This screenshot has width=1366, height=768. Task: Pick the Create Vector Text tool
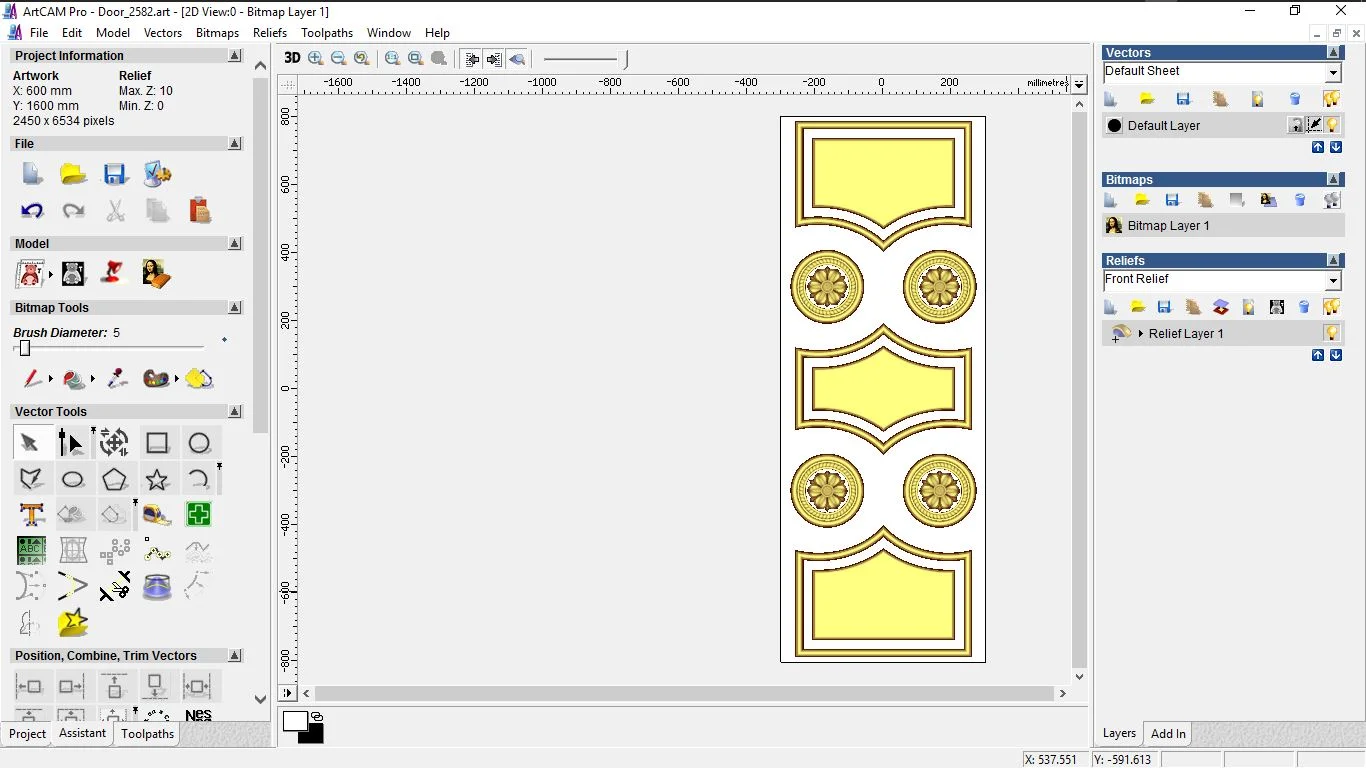coord(31,515)
